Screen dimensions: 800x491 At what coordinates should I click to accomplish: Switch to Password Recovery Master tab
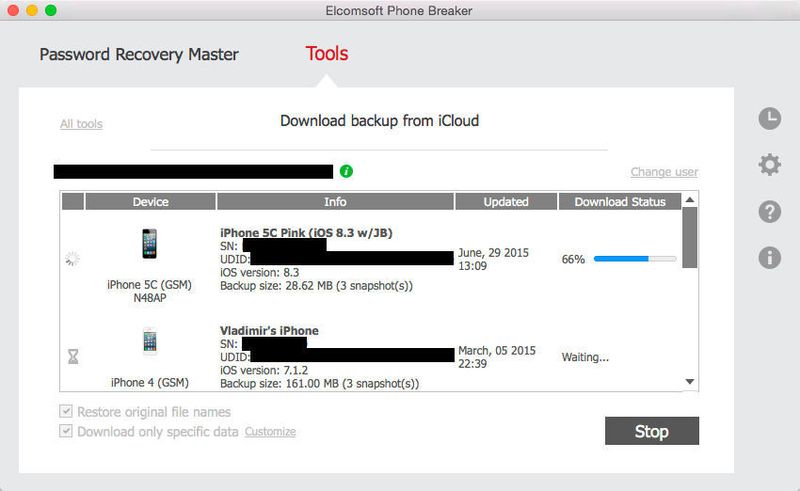(x=139, y=55)
